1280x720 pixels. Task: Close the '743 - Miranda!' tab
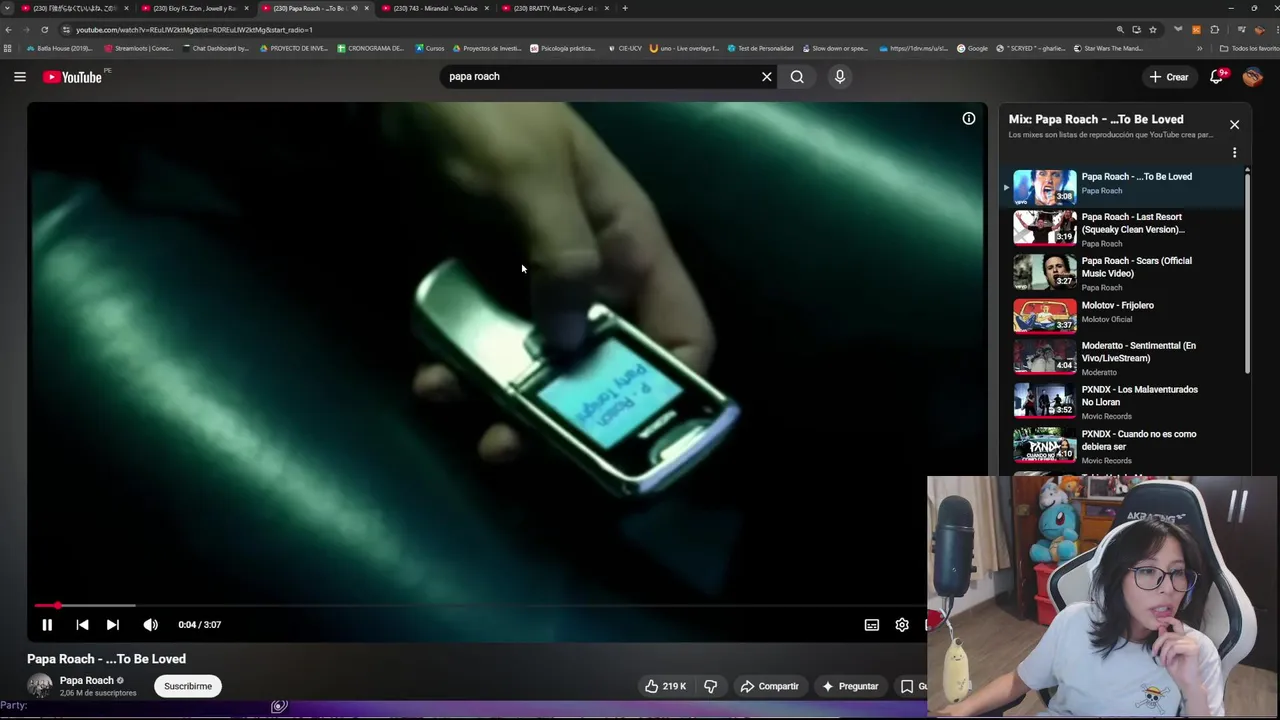(487, 8)
